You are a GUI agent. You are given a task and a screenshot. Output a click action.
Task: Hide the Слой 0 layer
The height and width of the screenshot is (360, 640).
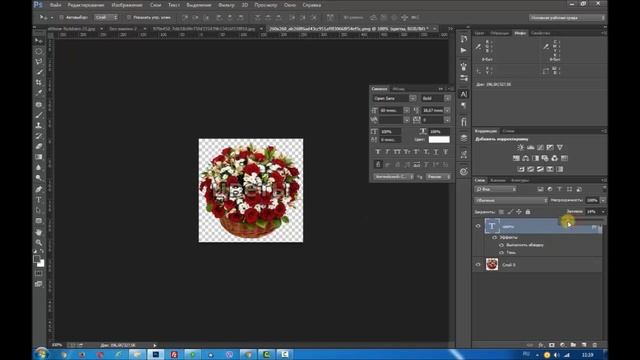point(478,264)
